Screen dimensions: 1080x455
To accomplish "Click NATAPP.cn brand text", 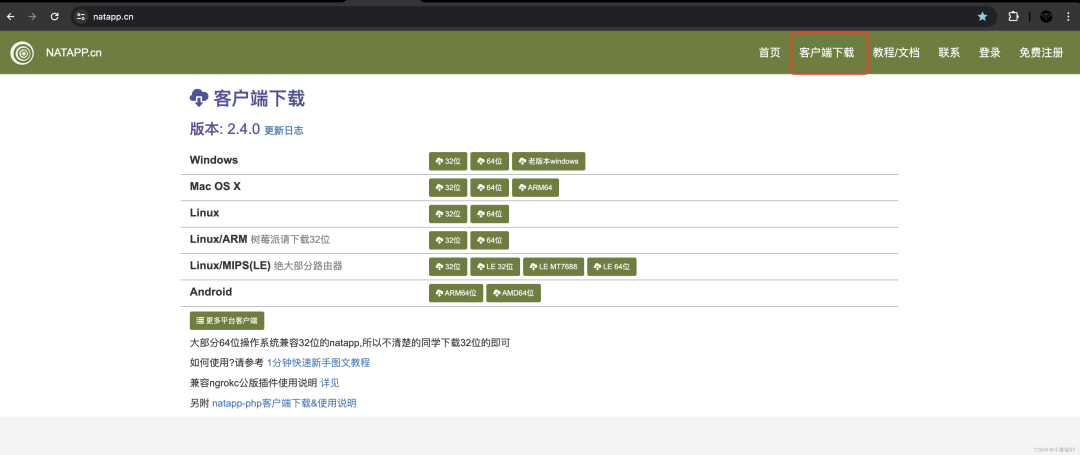I will 74,53.
